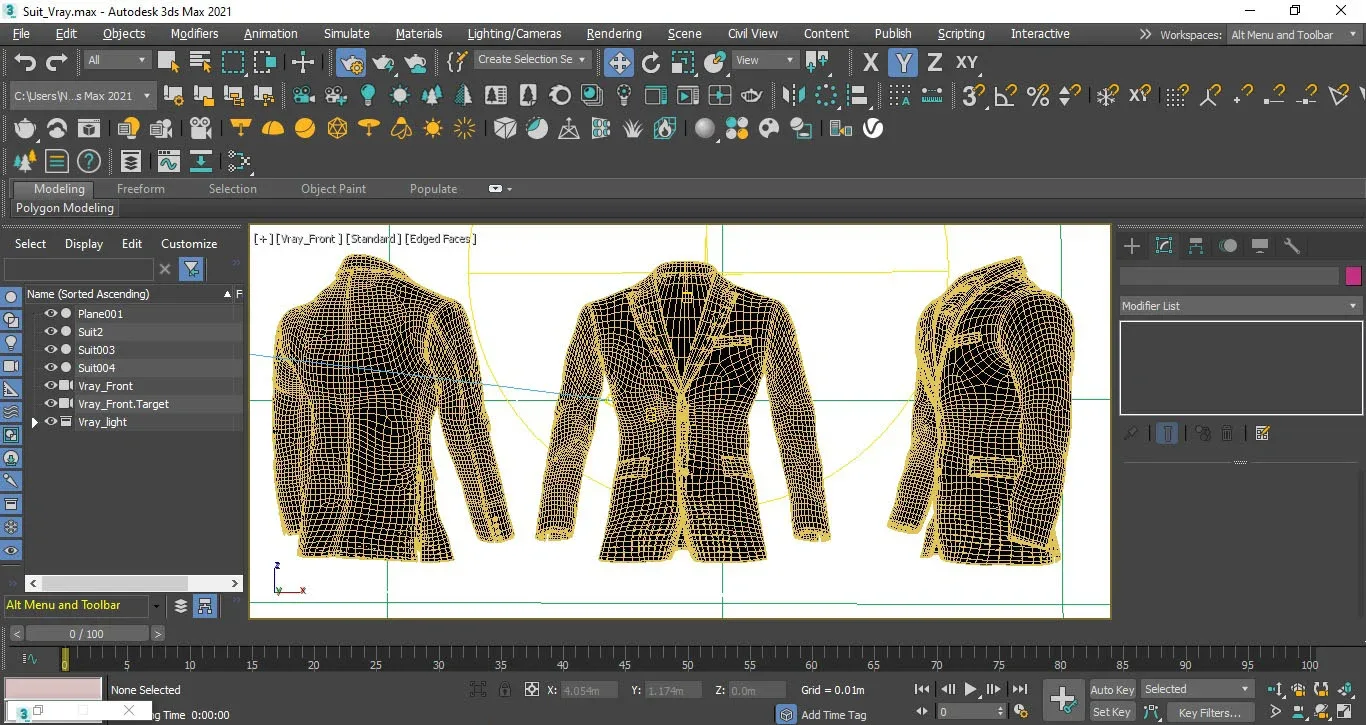
Task: Open the View reference coordinate dropdown
Action: [765, 60]
